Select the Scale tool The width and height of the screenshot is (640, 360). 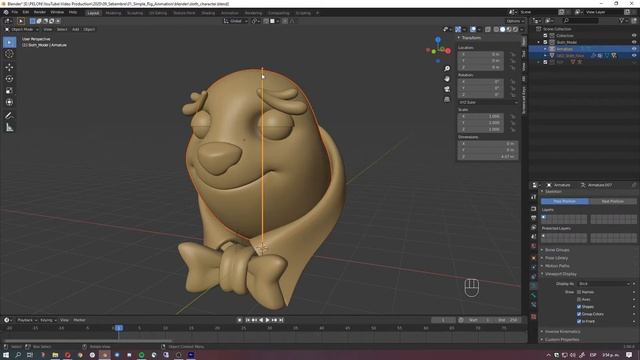point(9,91)
